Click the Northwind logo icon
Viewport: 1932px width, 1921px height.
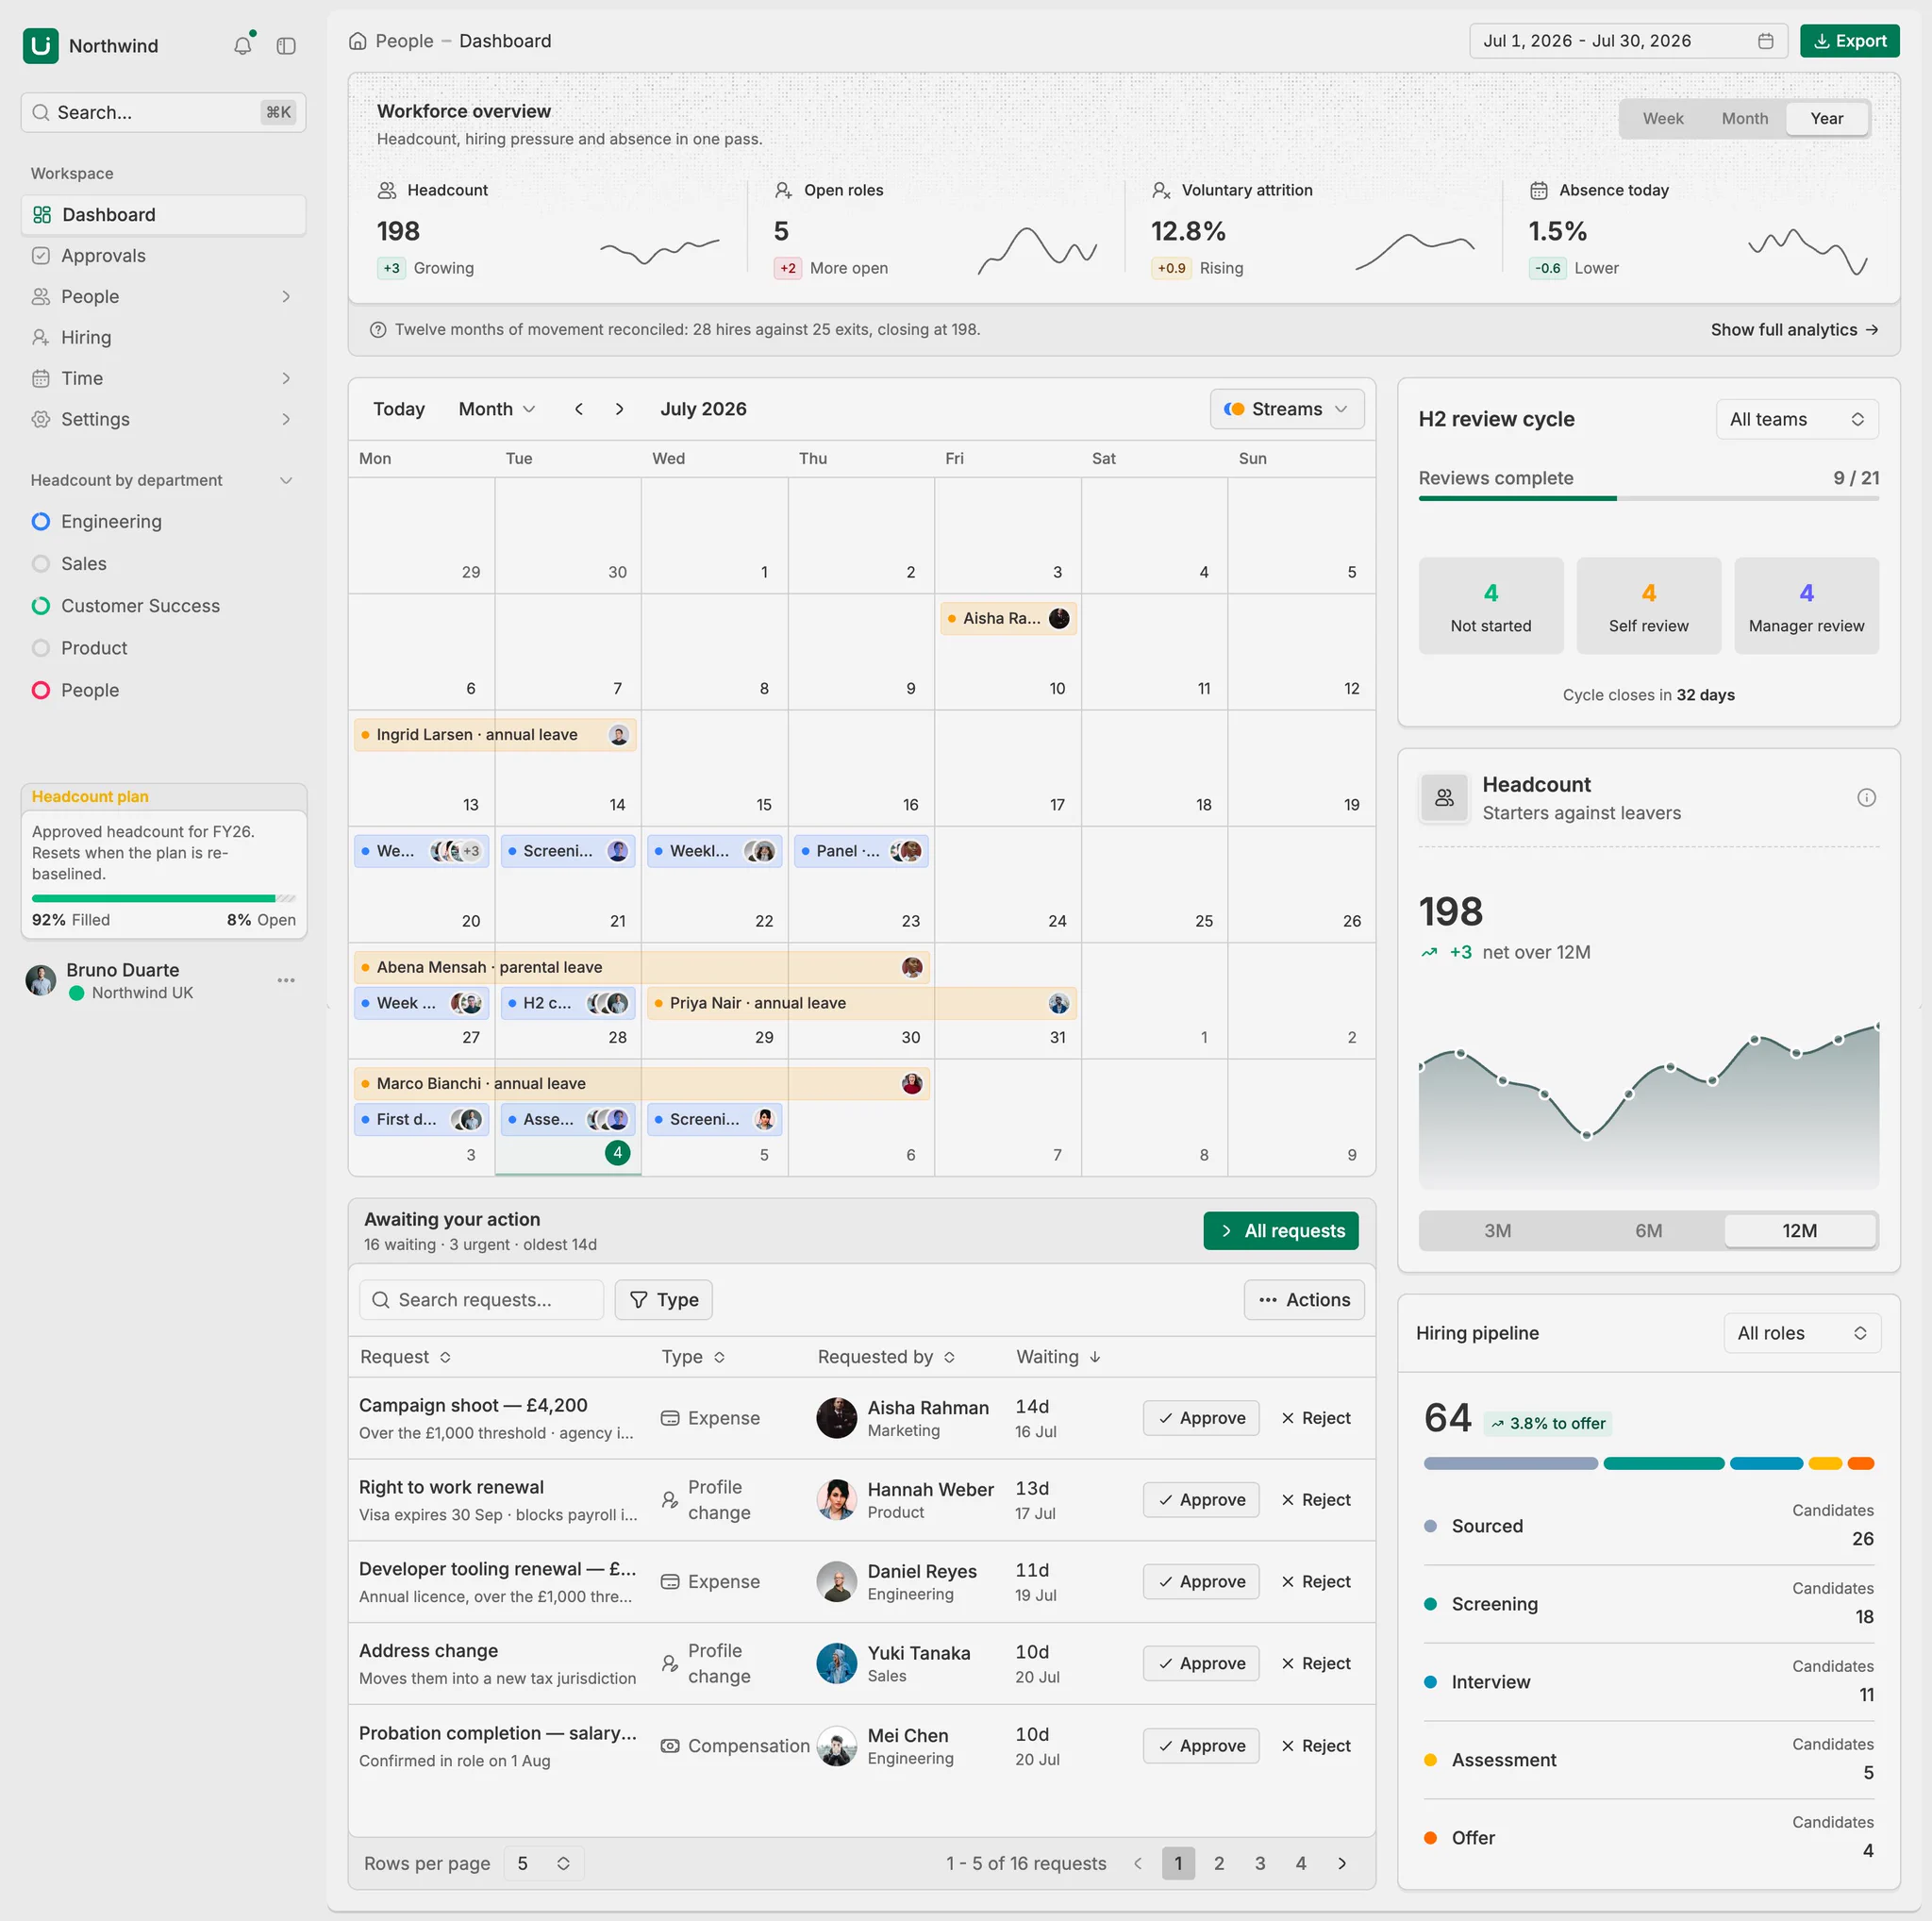pyautogui.click(x=41, y=45)
